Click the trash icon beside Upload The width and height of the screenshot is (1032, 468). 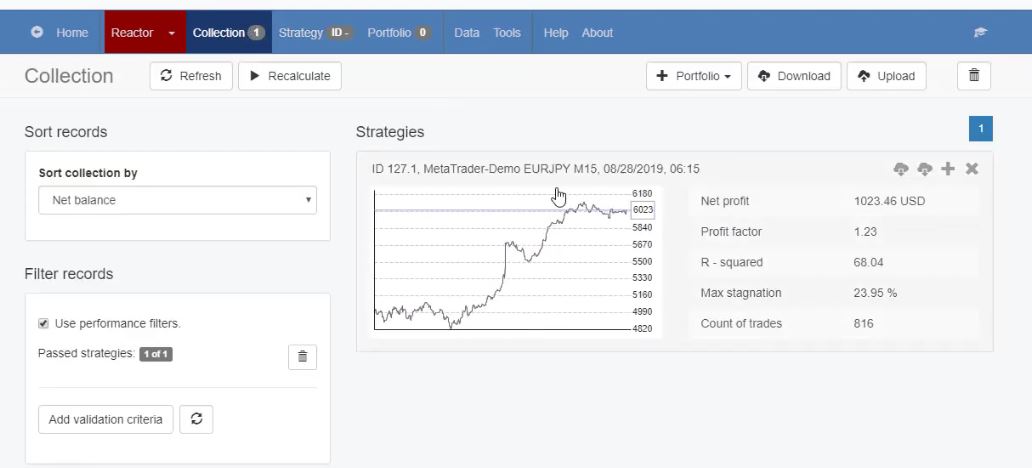point(974,76)
